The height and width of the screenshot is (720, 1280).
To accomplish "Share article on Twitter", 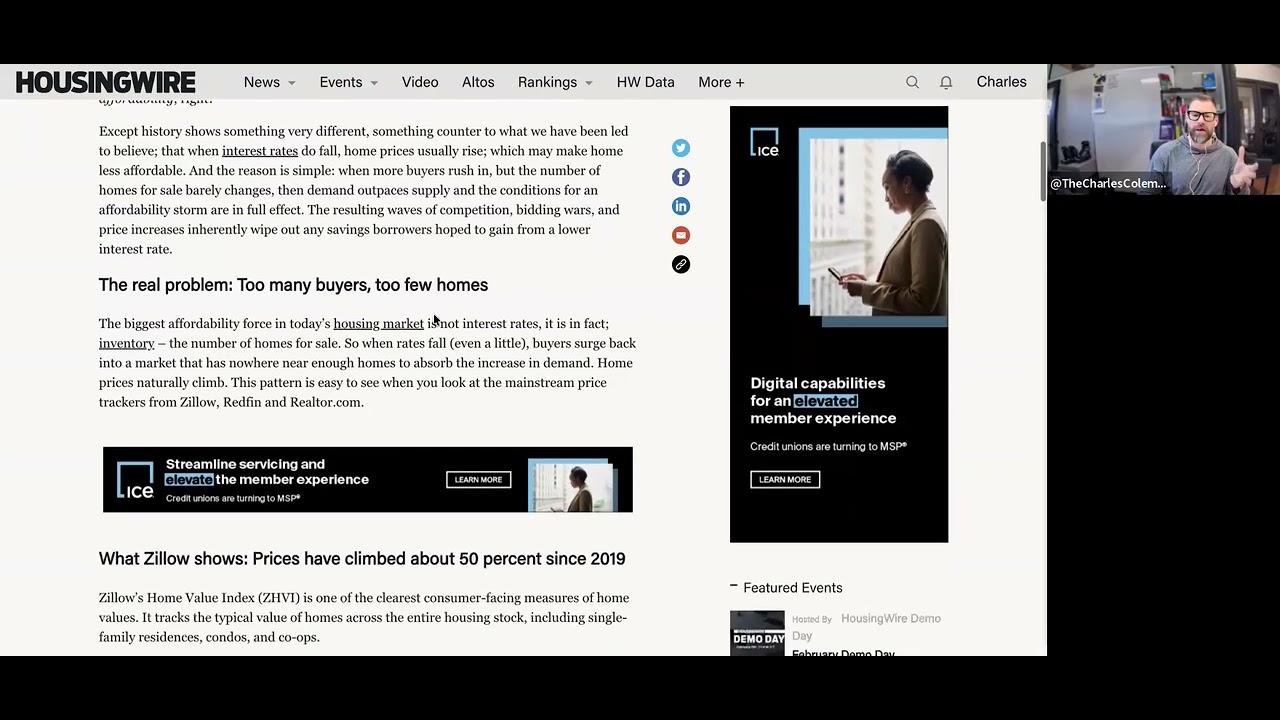I will pos(681,148).
